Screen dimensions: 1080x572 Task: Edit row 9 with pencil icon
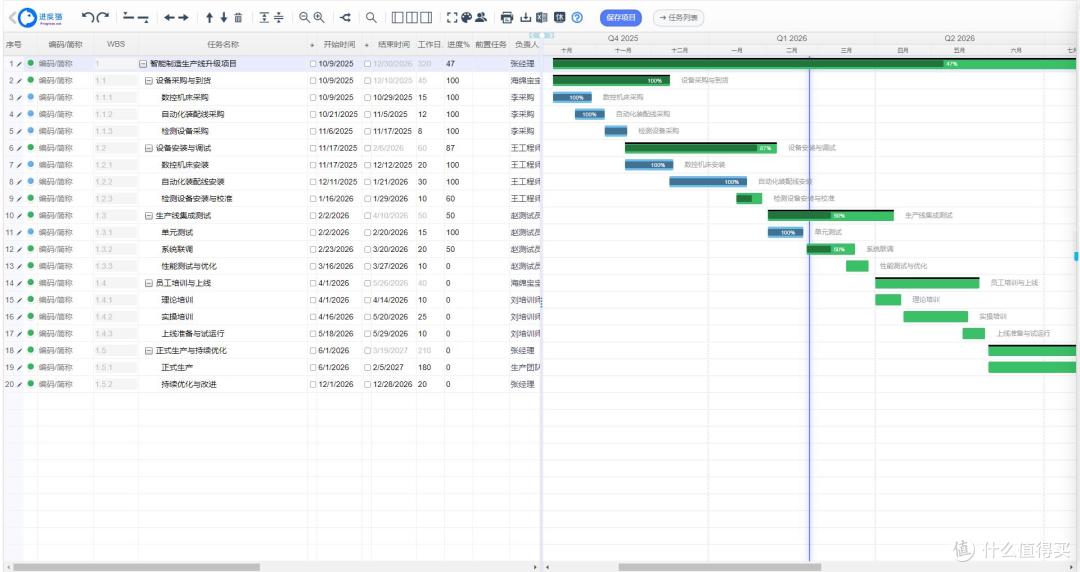click(x=19, y=198)
